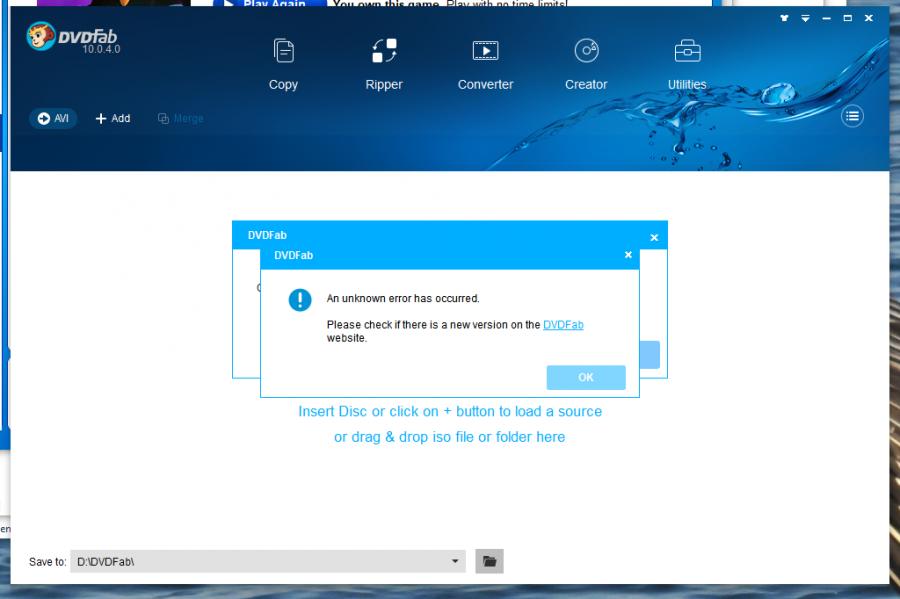This screenshot has width=900, height=599.
Task: Click the D:\DVDFab\ save path field
Action: point(267,561)
